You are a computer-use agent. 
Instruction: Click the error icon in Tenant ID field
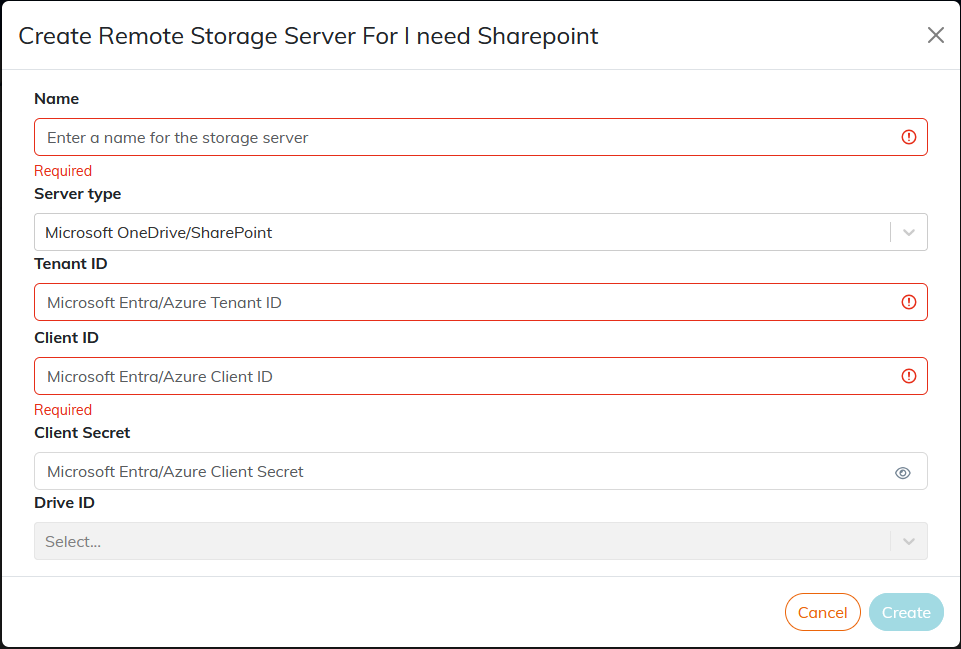[x=908, y=302]
